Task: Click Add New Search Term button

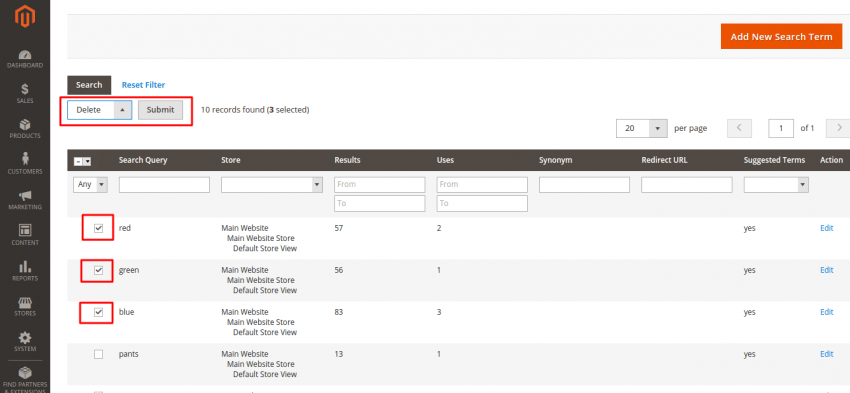Action: click(x=781, y=36)
